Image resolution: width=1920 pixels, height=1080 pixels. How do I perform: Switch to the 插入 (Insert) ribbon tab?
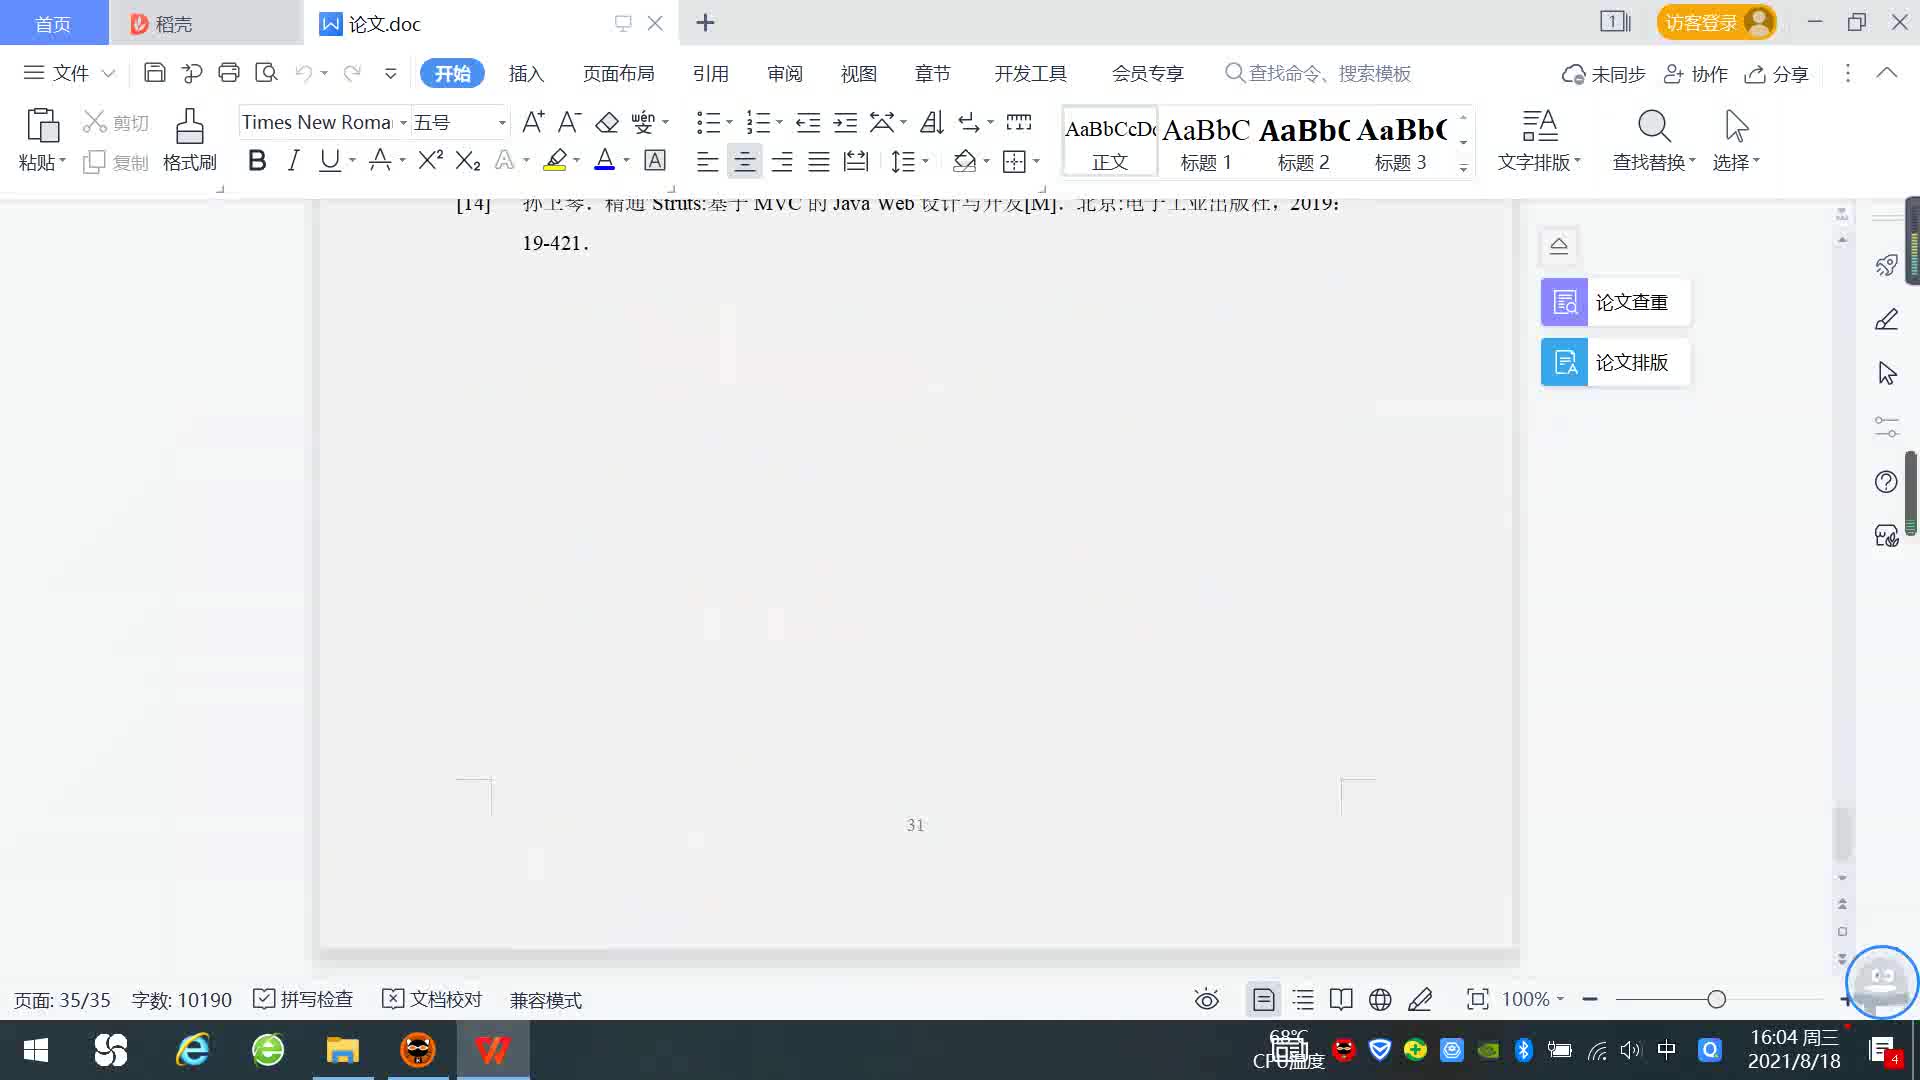(x=526, y=73)
